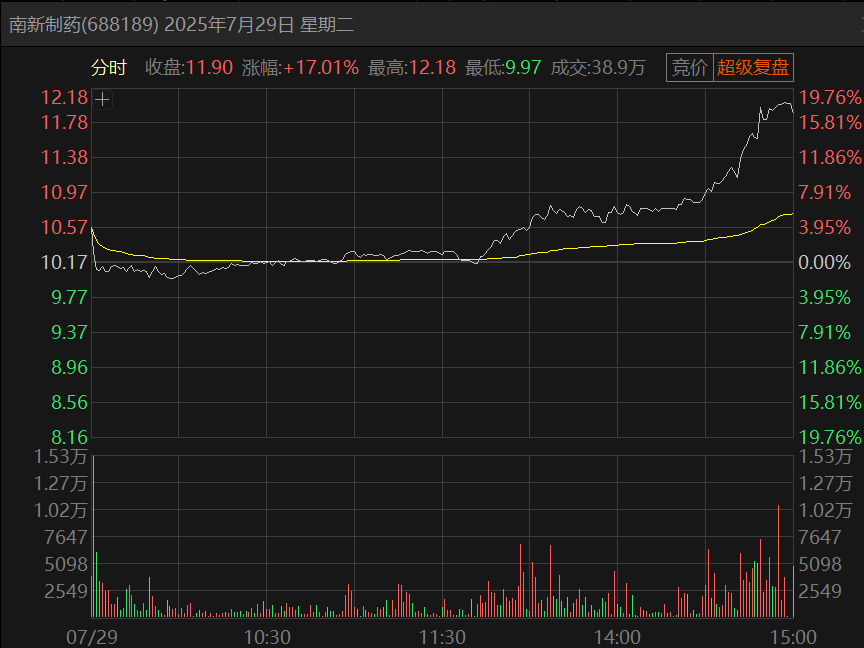Image resolution: width=864 pixels, height=648 pixels.
Task: Click the tallest red volume bar near close
Action: (779, 561)
